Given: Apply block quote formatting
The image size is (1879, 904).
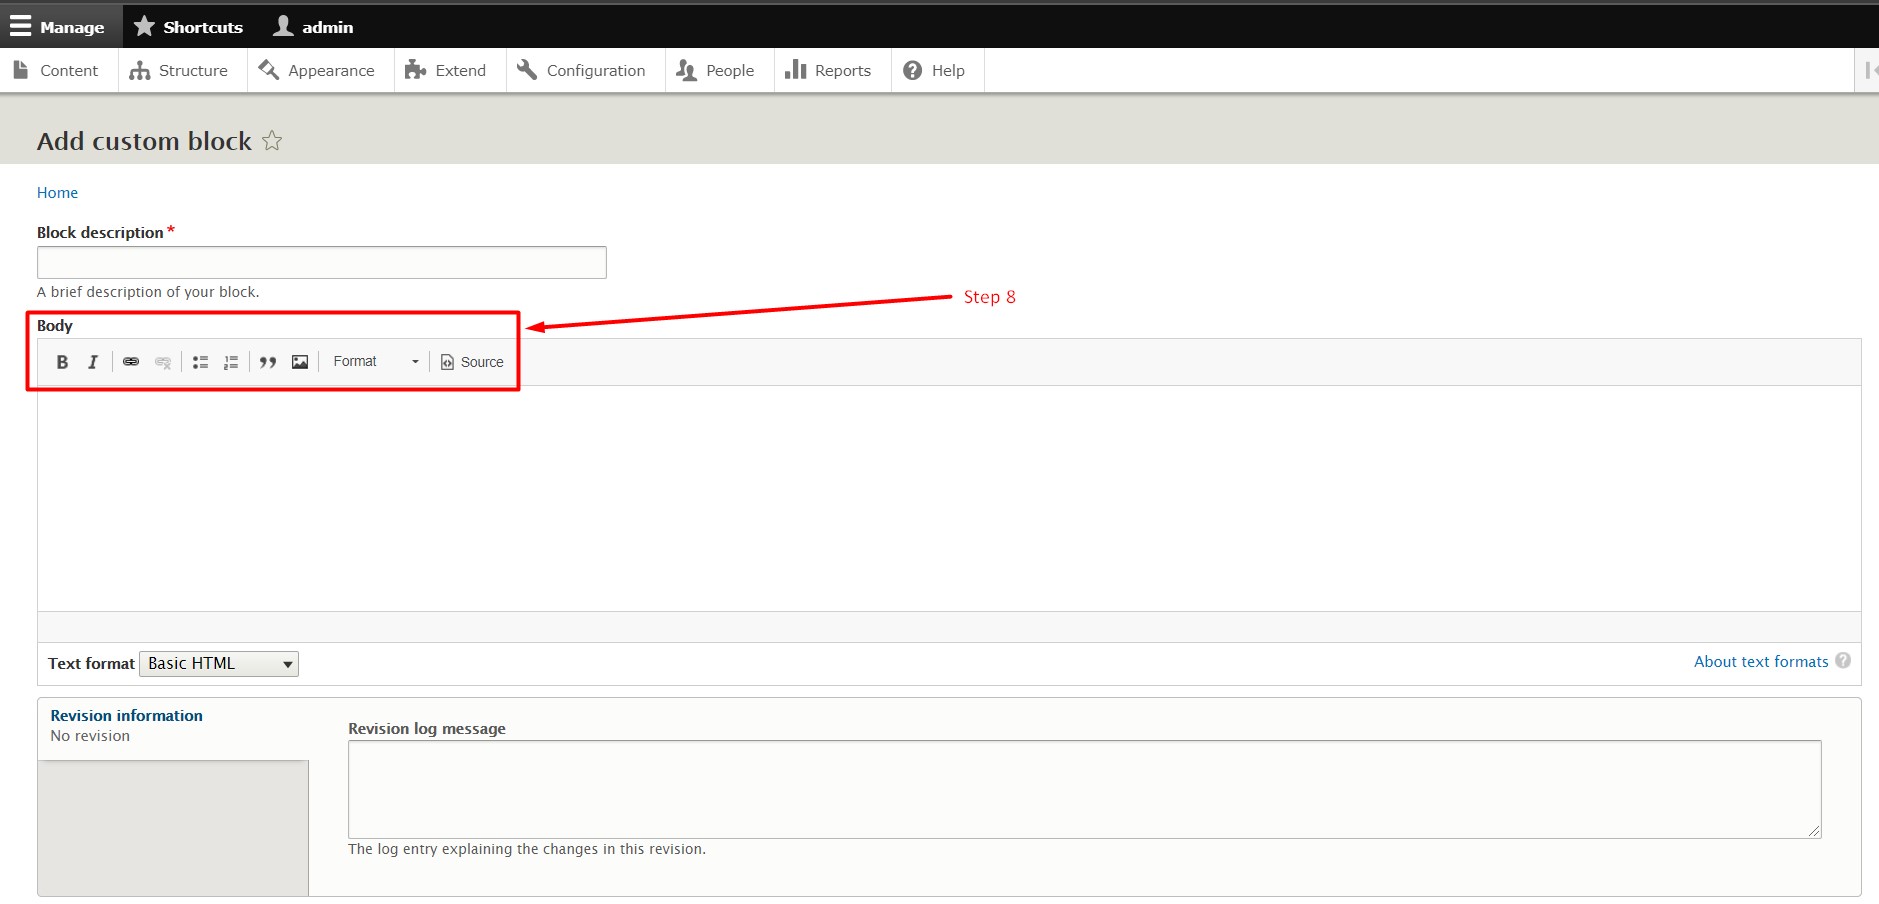Looking at the screenshot, I should pos(268,362).
